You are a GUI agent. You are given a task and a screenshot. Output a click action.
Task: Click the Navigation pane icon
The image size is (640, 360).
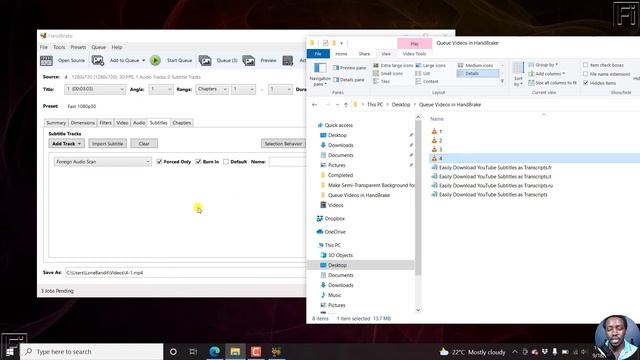pyautogui.click(x=320, y=68)
